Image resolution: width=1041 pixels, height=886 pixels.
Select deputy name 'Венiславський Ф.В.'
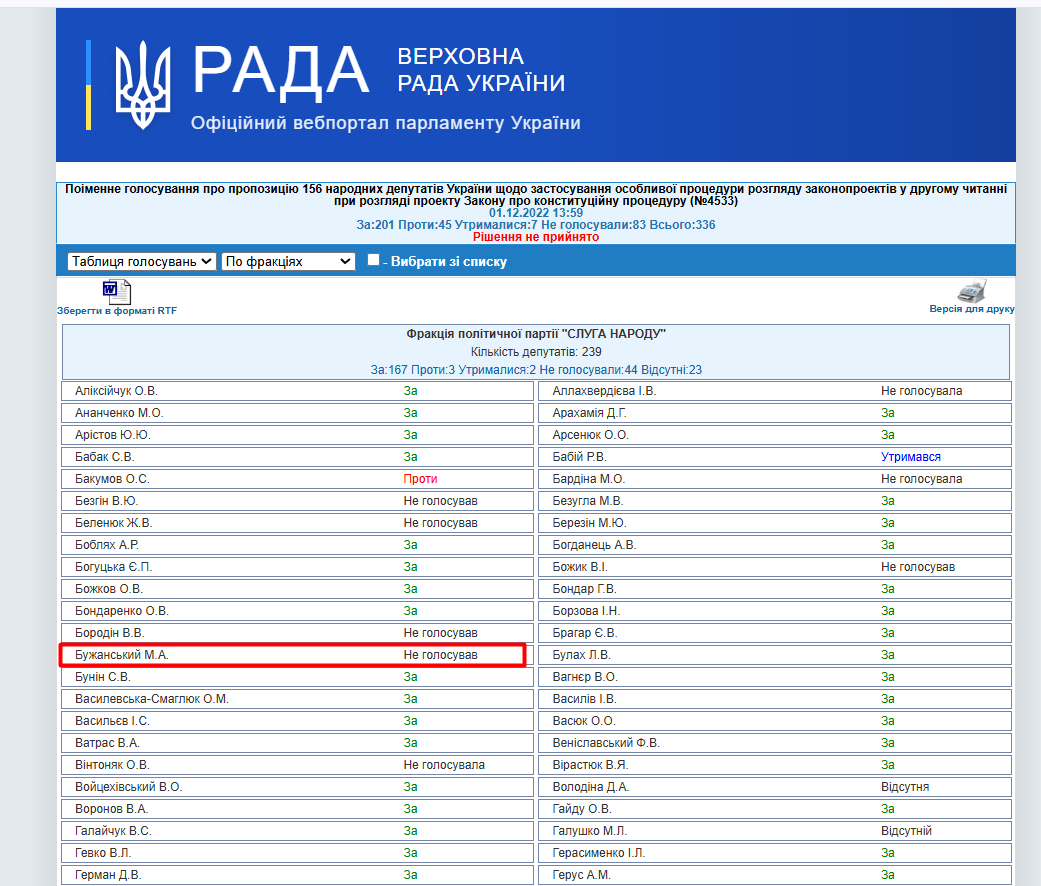point(606,743)
